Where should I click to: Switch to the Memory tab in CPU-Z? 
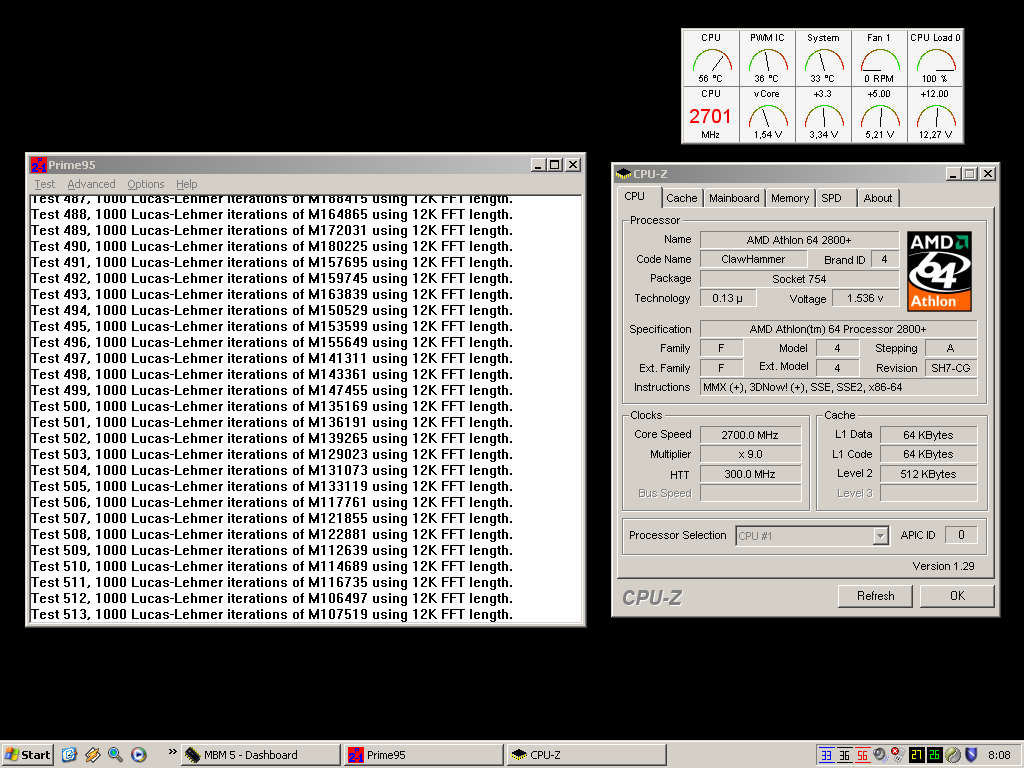point(789,198)
